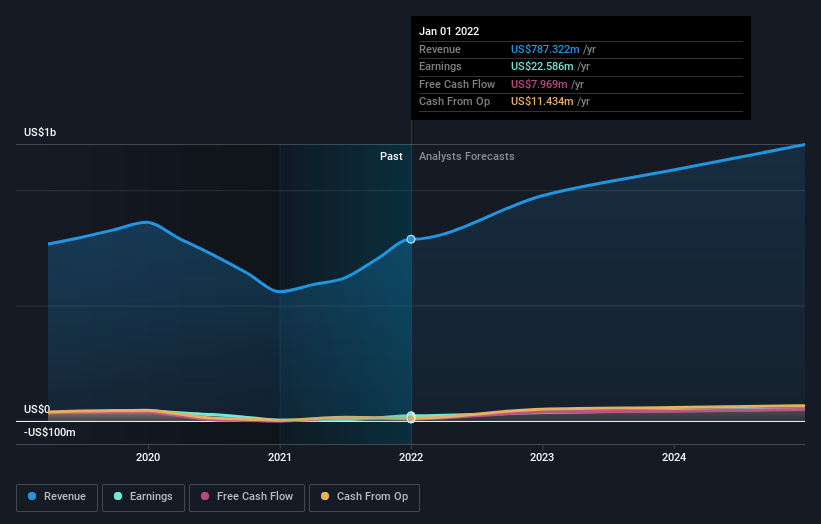Click the 2020 x-axis label
Image resolution: width=821 pixels, height=524 pixels.
point(148,457)
